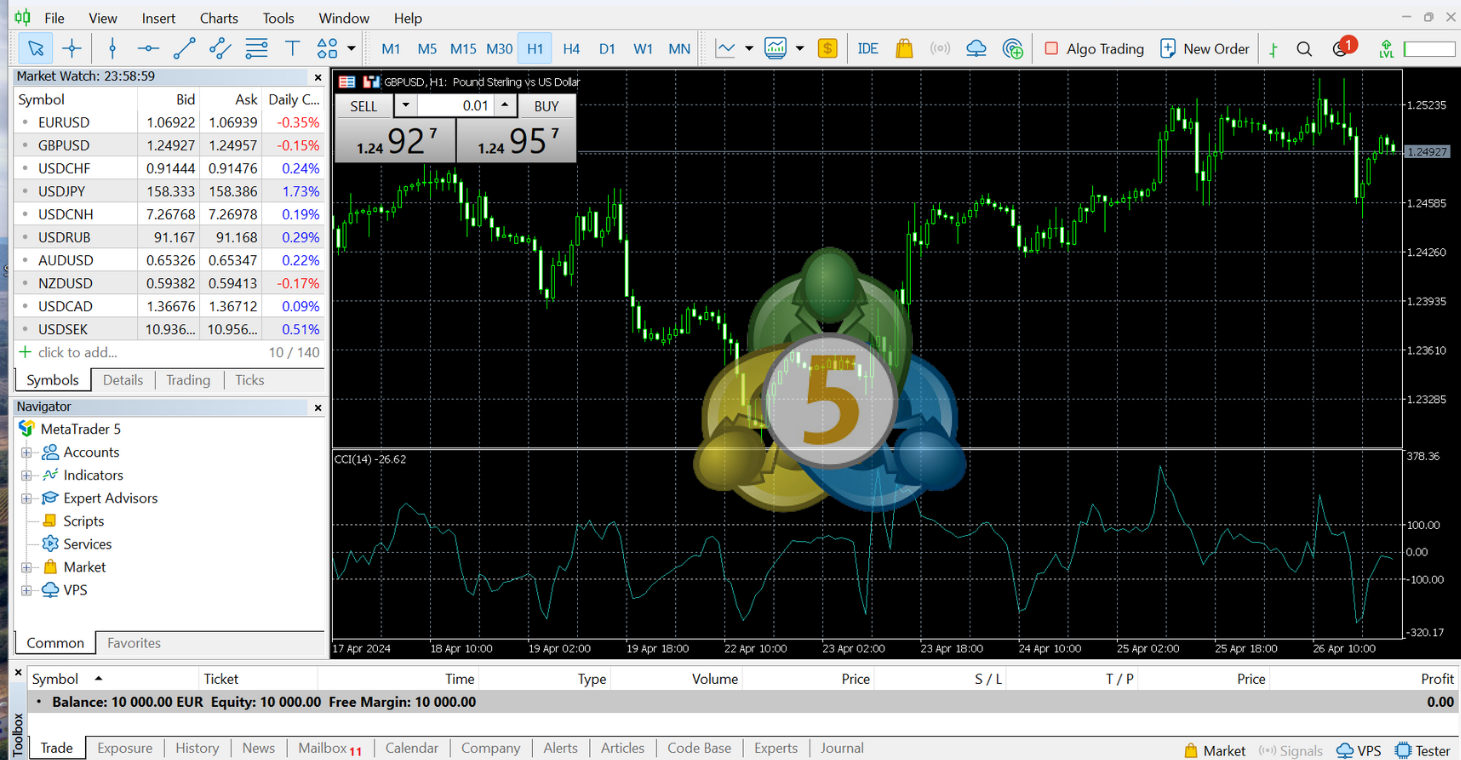Open the Charts menu
This screenshot has width=1461, height=760.
point(219,18)
